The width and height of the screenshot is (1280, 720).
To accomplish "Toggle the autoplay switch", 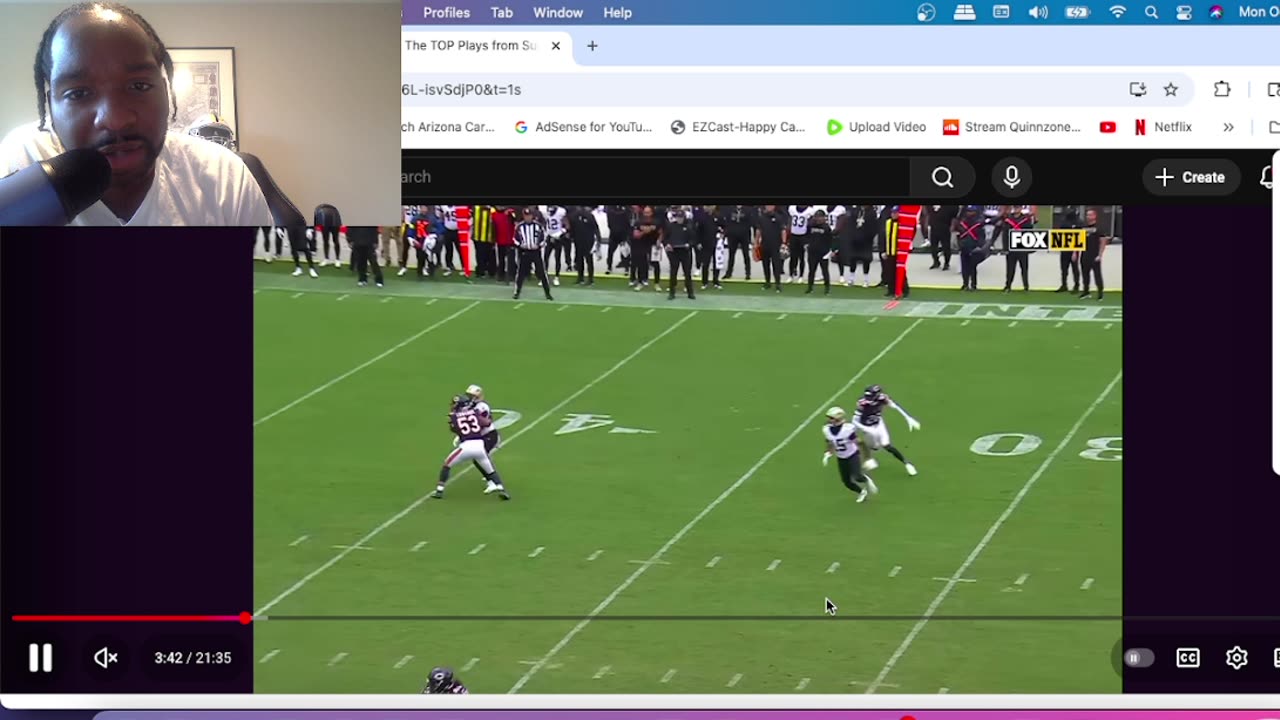I will (1138, 657).
